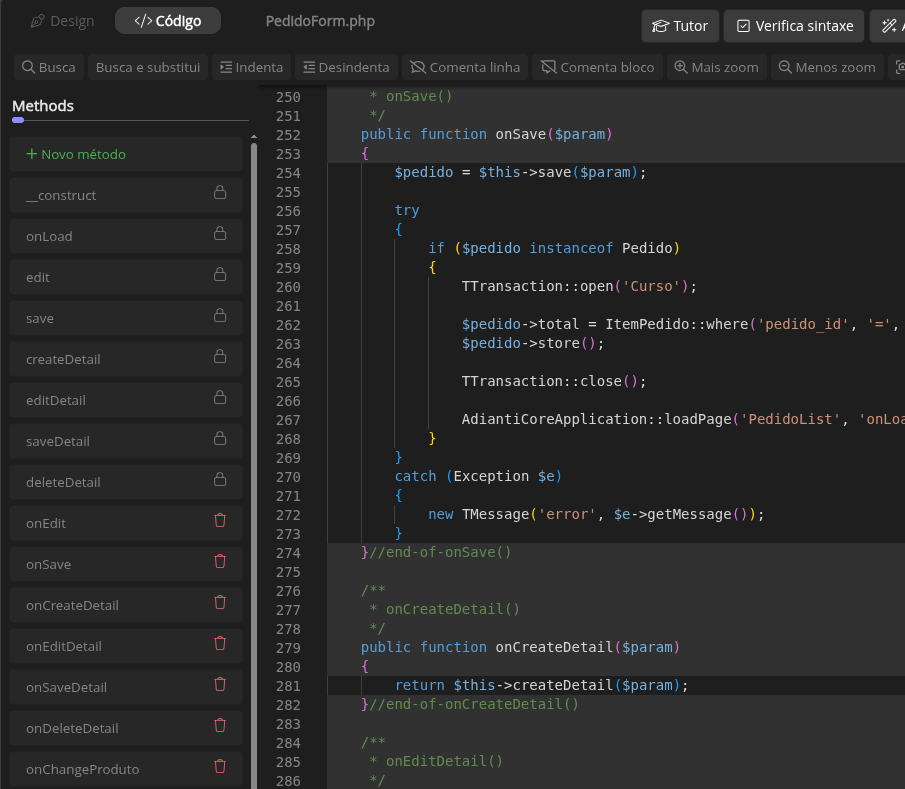Run Verifica sintaxe syntax check
Image resolution: width=905 pixels, height=789 pixels.
coord(794,26)
